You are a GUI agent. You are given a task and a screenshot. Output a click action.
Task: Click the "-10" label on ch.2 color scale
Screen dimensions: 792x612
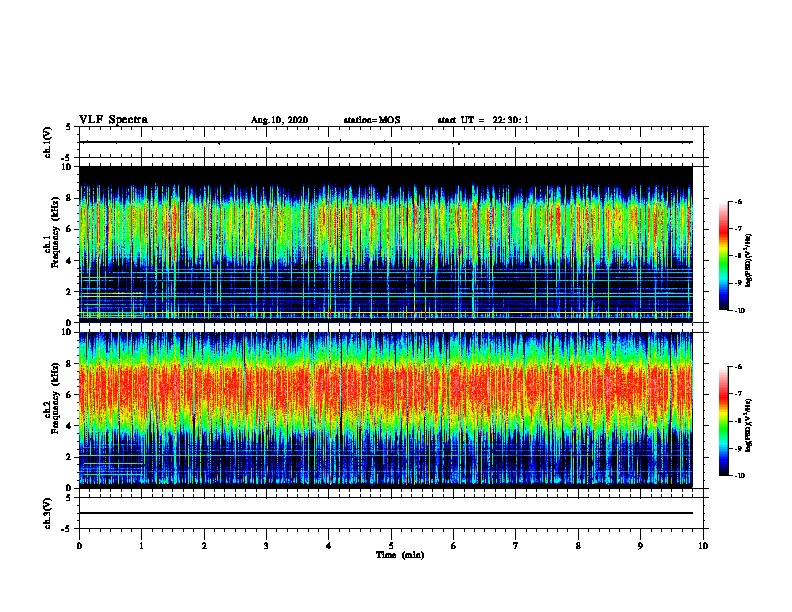click(x=739, y=476)
